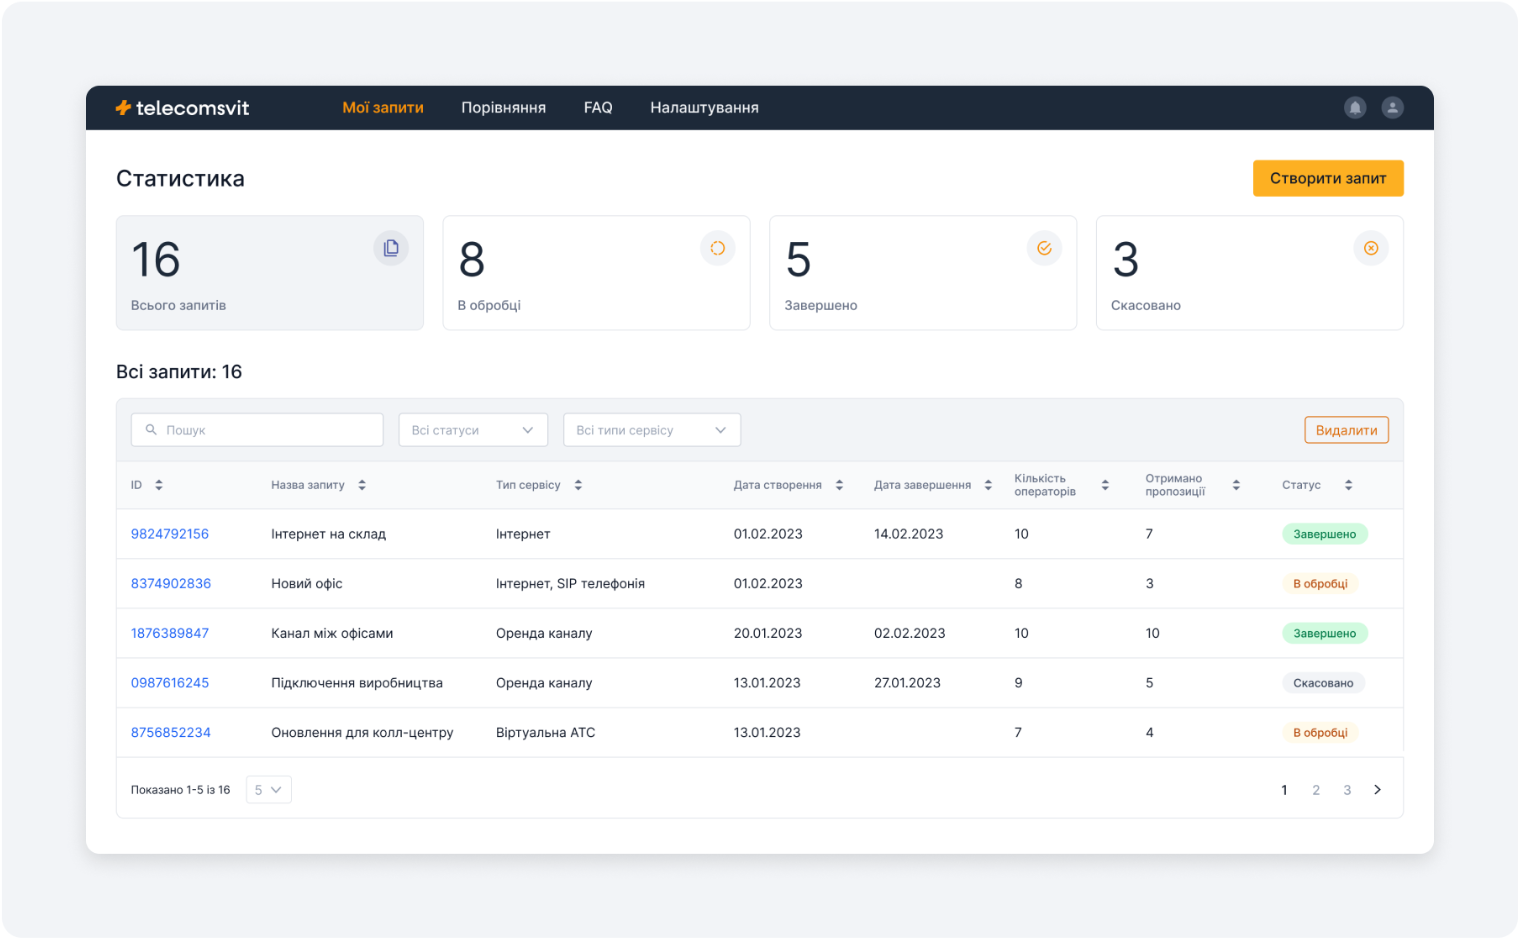Click the in-progress spinner icon on card
The height and width of the screenshot is (940, 1520).
pos(717,248)
